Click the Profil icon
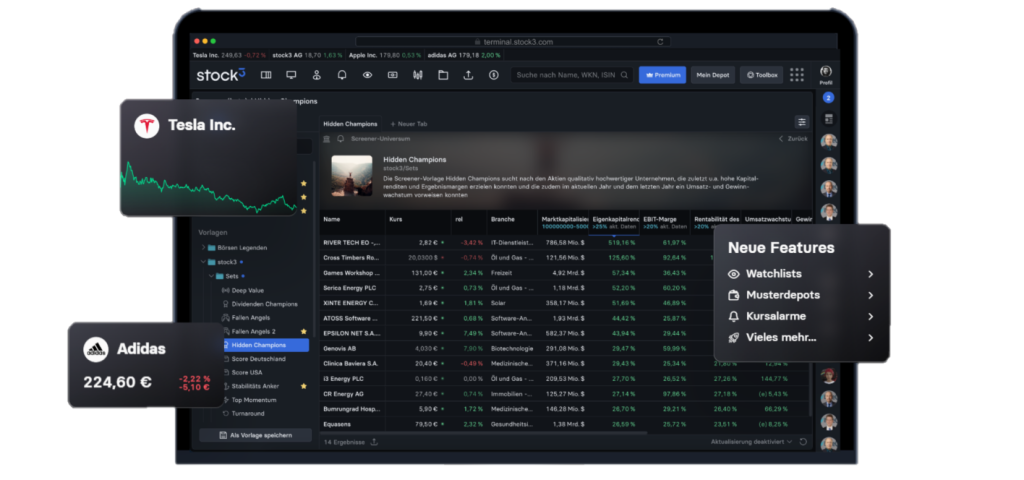The width and height of the screenshot is (1024, 480). tap(826, 73)
